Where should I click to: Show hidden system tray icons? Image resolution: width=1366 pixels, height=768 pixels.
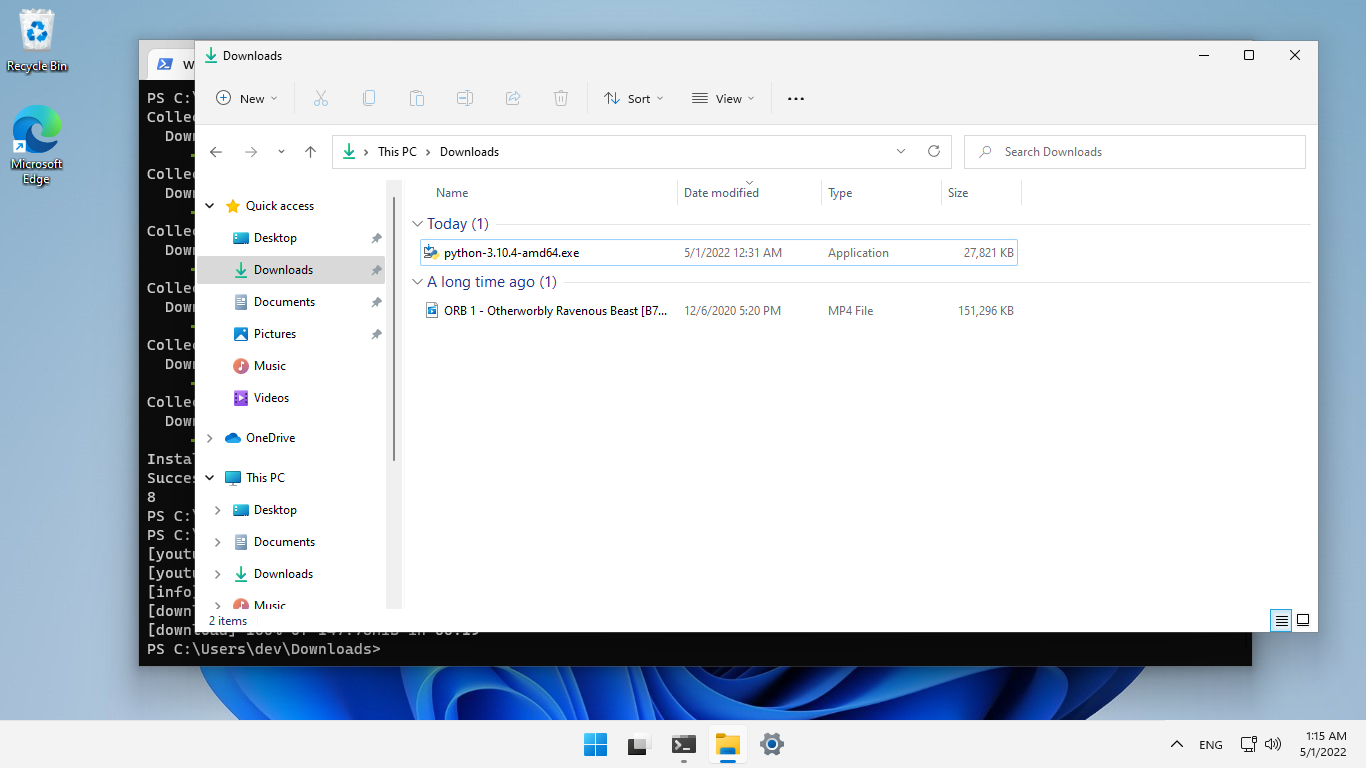click(1177, 744)
